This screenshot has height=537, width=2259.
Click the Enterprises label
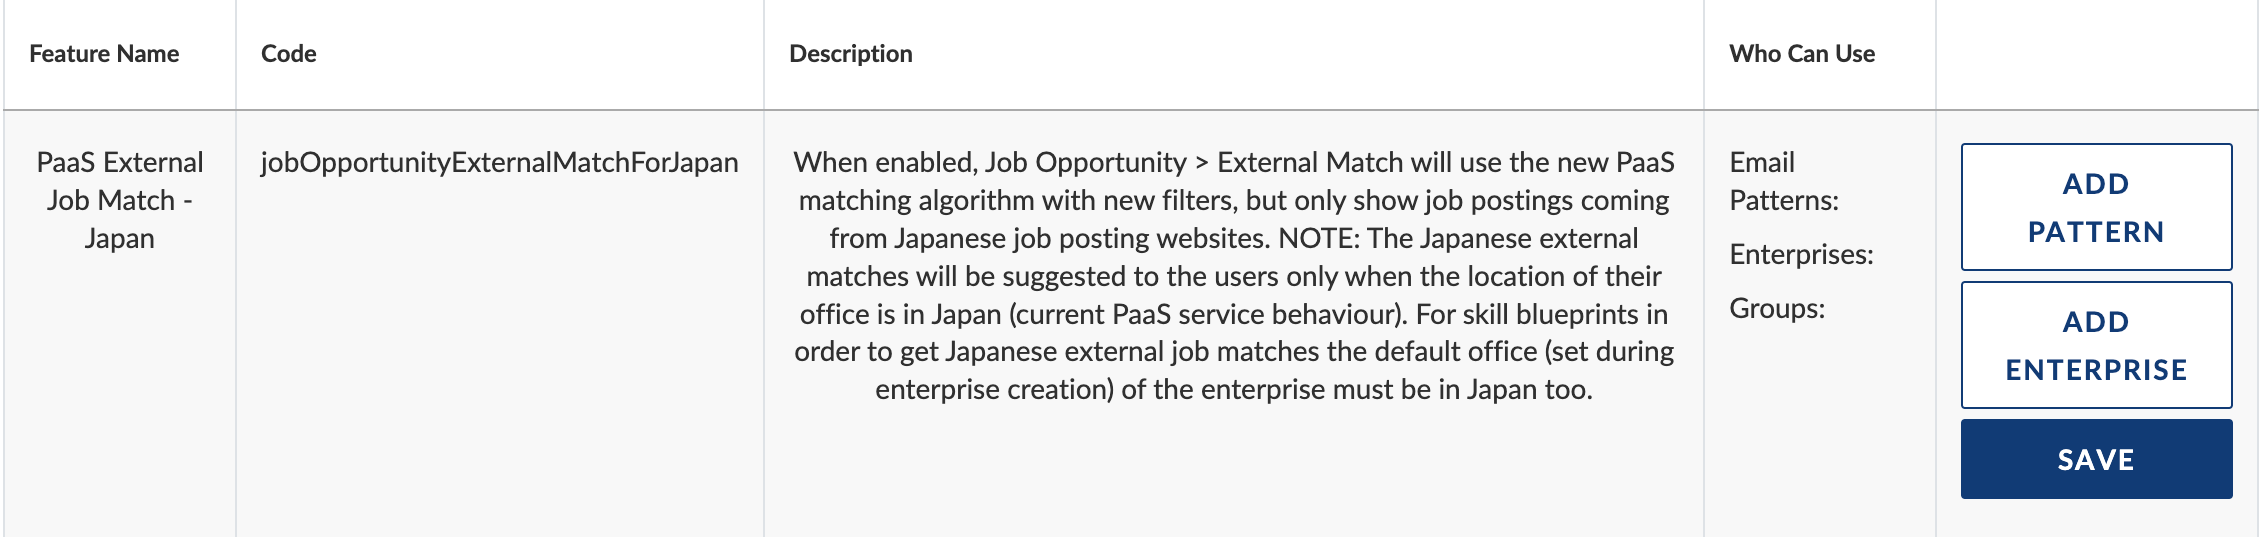1801,254
